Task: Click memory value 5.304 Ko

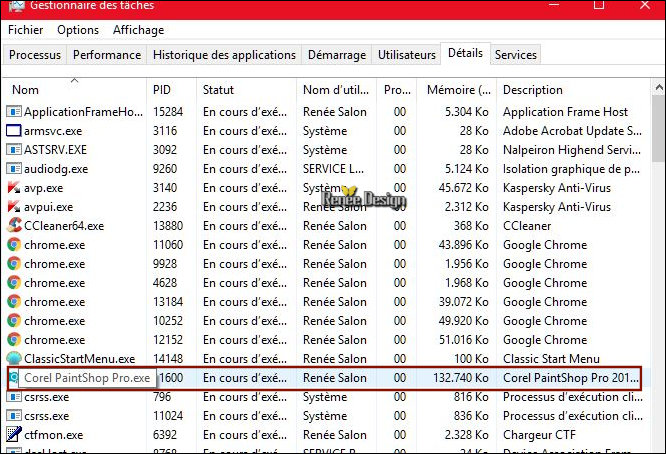Action: (x=467, y=112)
